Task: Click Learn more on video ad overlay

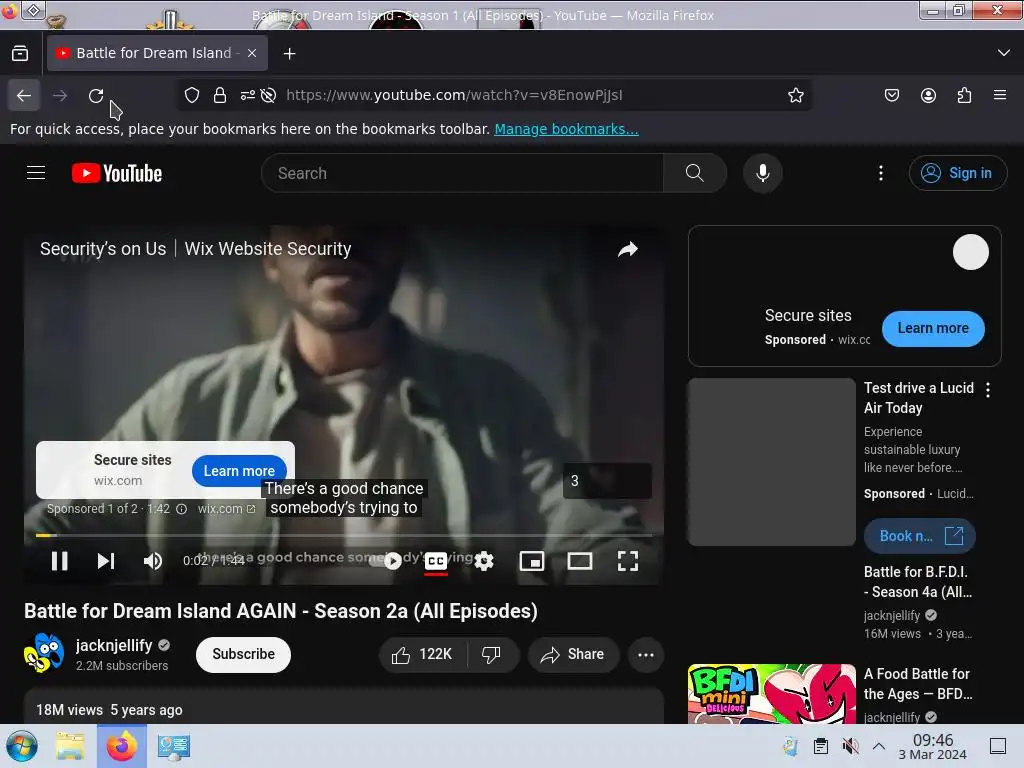Action: coord(239,471)
